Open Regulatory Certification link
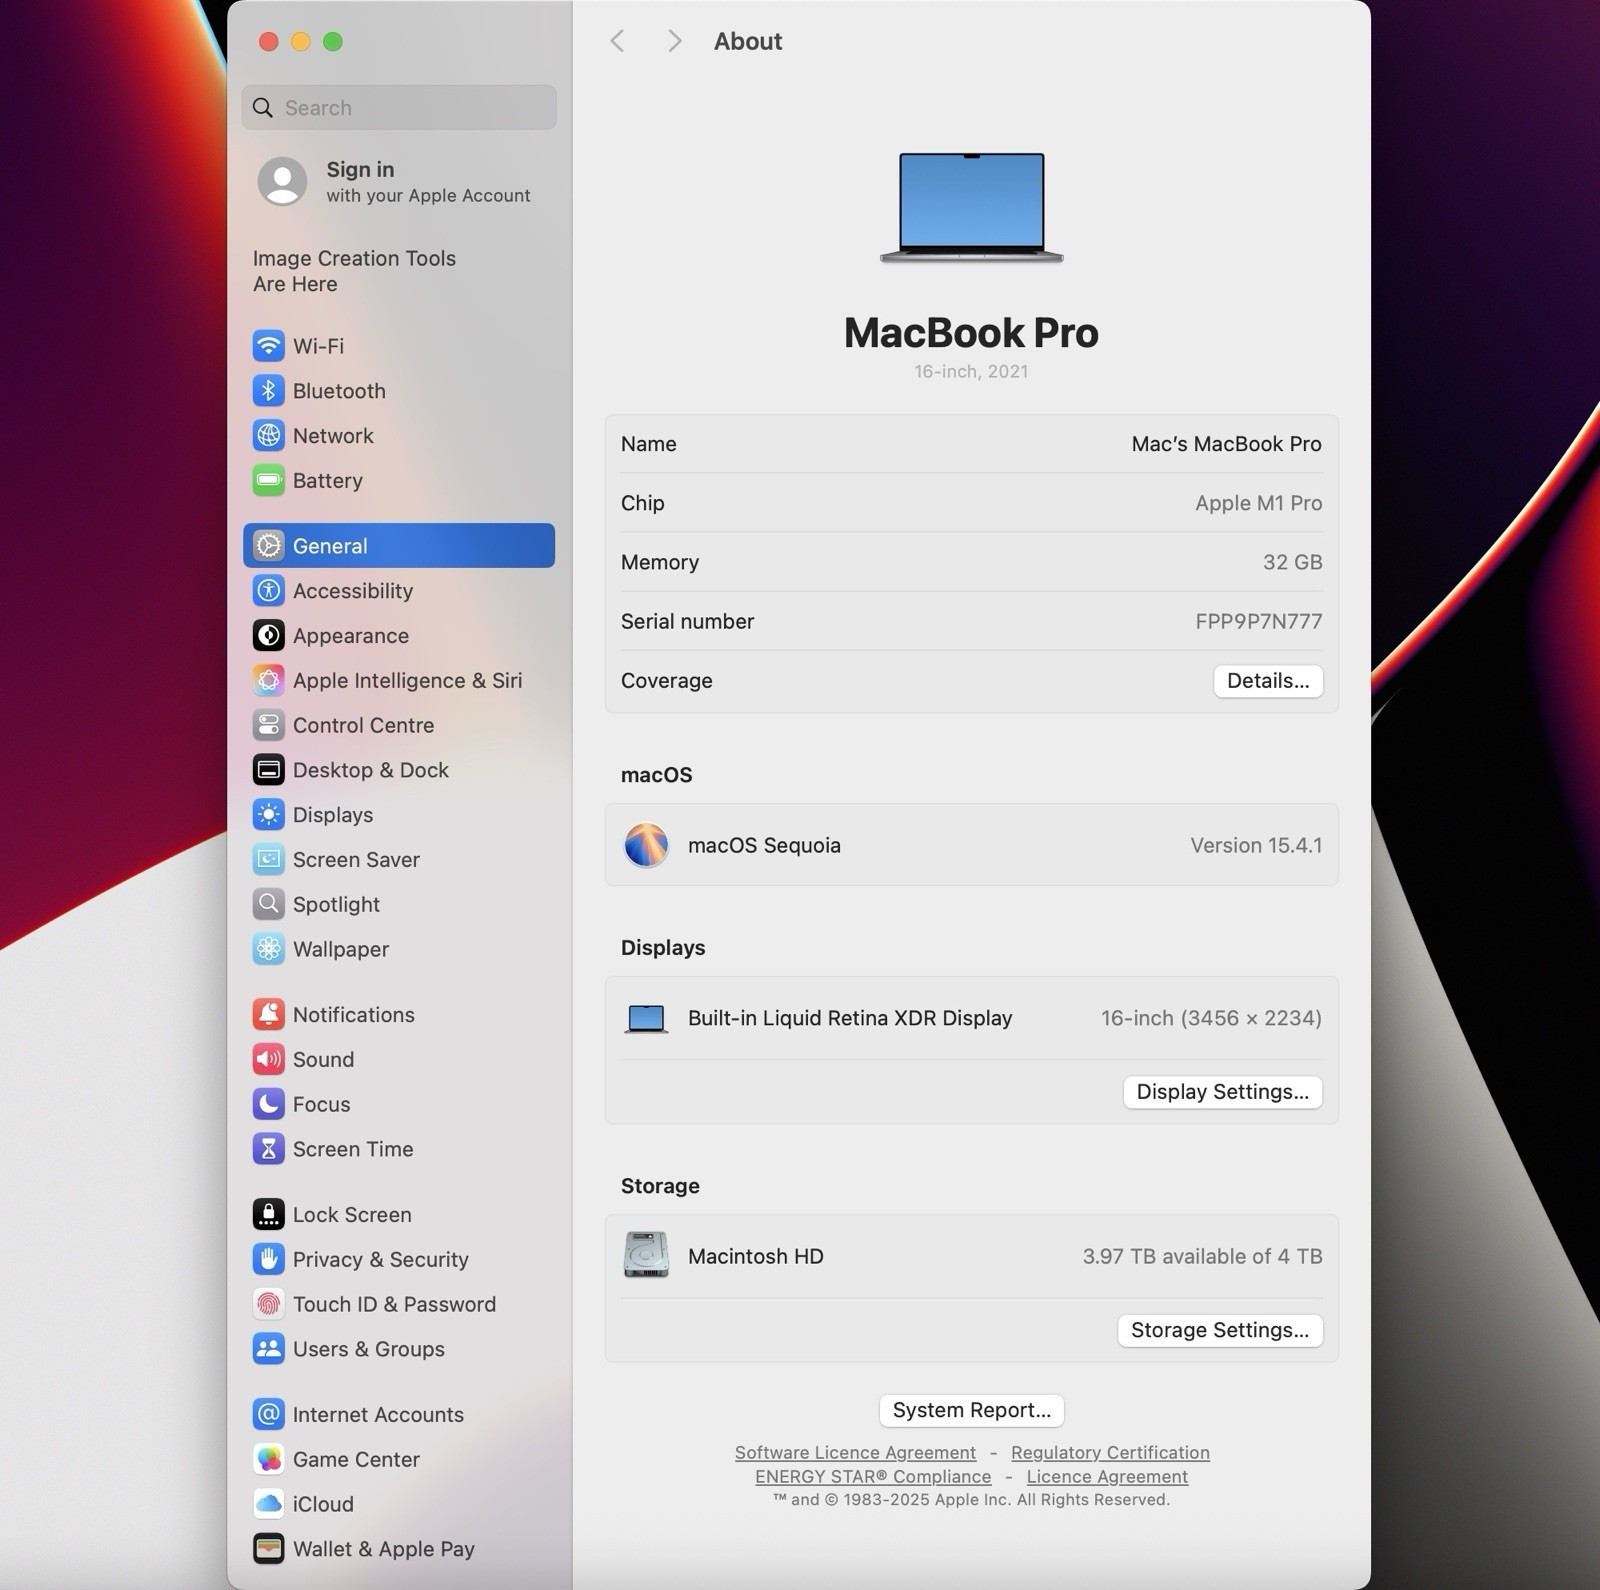The image size is (1600, 1590). (1110, 1453)
